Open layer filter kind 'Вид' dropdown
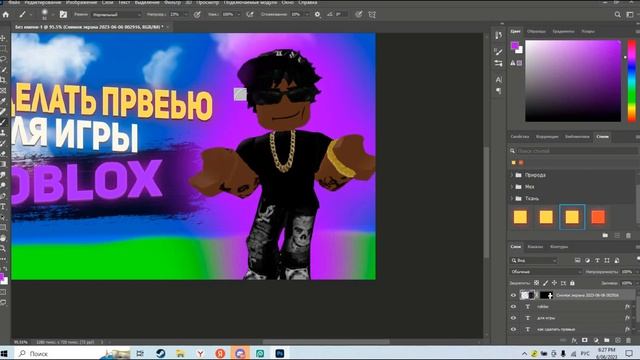 (533, 260)
